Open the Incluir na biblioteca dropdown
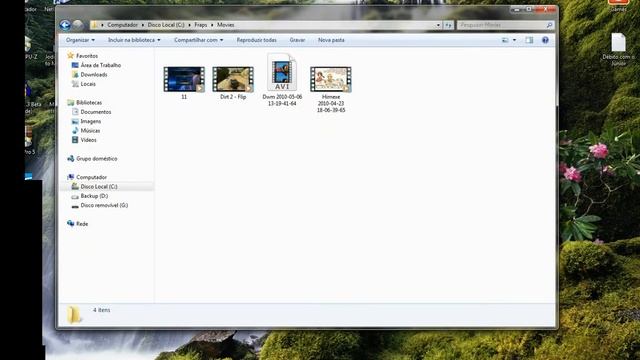The image size is (640, 360). pyautogui.click(x=134, y=40)
